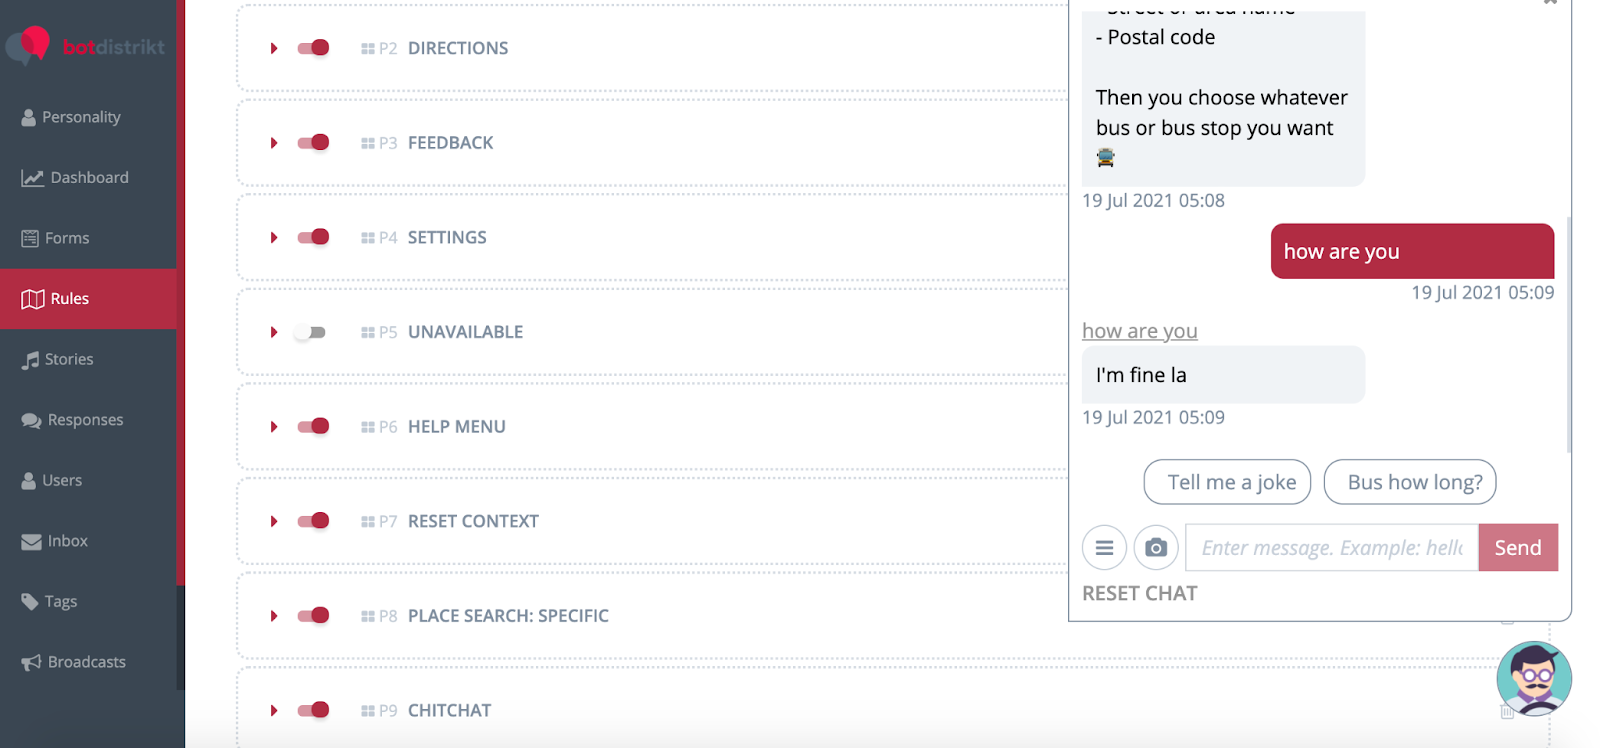Click the Enter message input field

click(x=1332, y=548)
